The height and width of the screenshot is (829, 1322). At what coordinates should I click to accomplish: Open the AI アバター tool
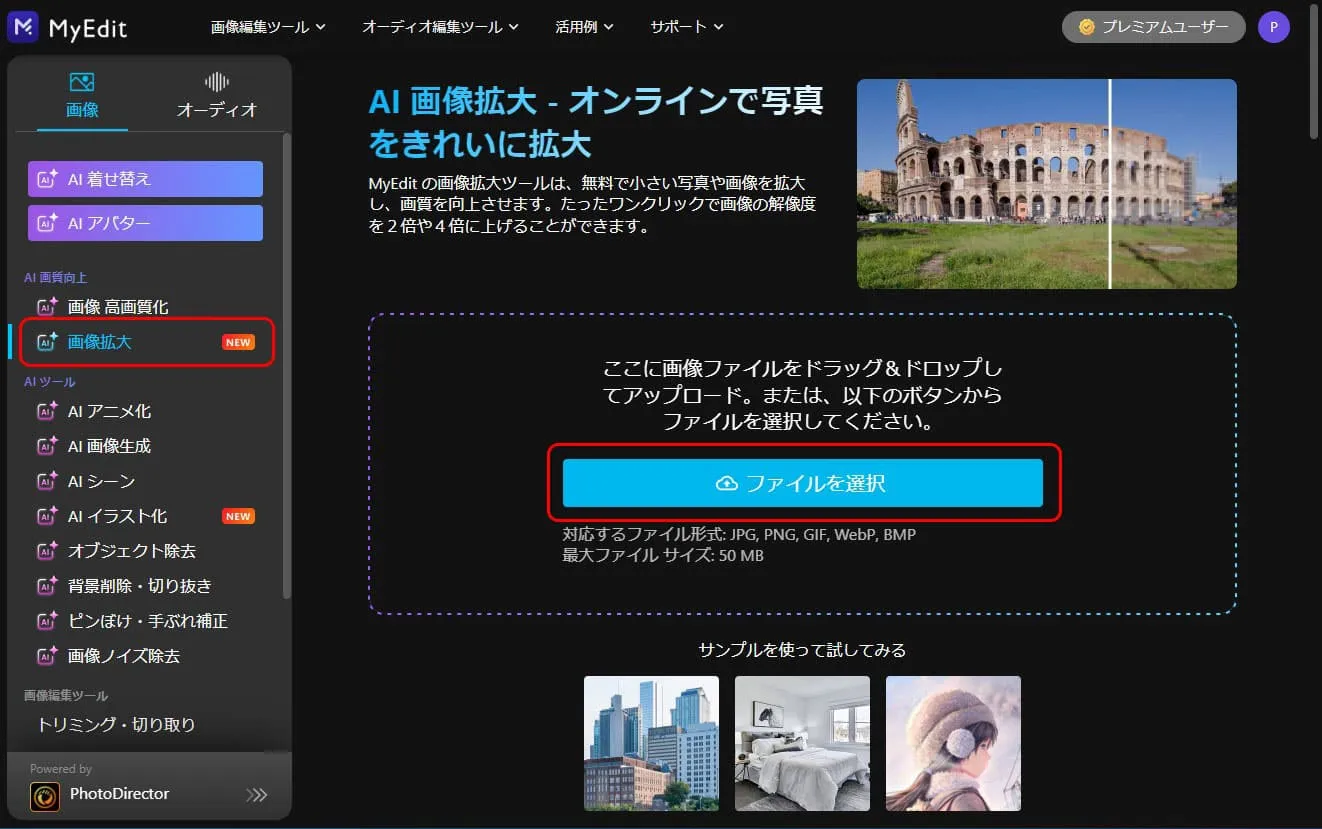click(145, 223)
